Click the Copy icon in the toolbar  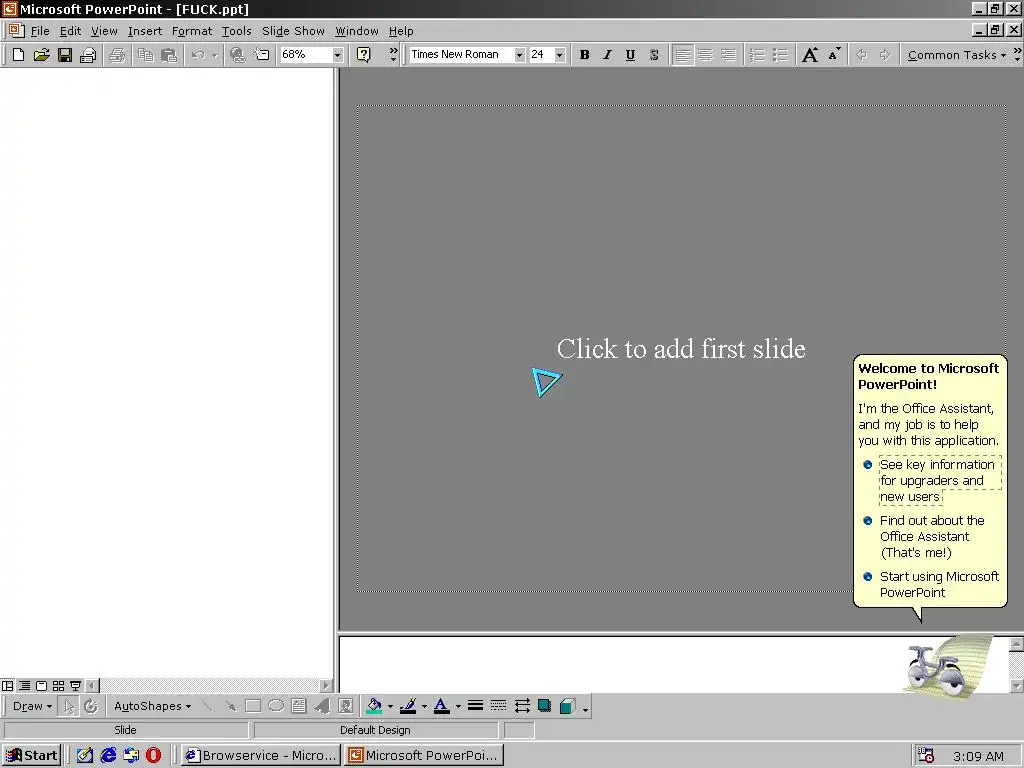point(146,55)
